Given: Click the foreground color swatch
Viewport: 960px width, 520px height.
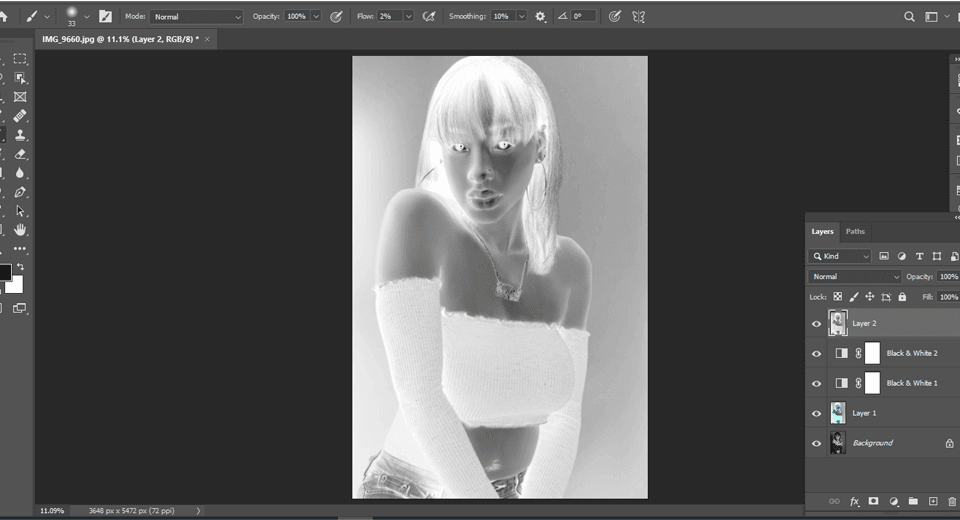Looking at the screenshot, I should [5, 273].
